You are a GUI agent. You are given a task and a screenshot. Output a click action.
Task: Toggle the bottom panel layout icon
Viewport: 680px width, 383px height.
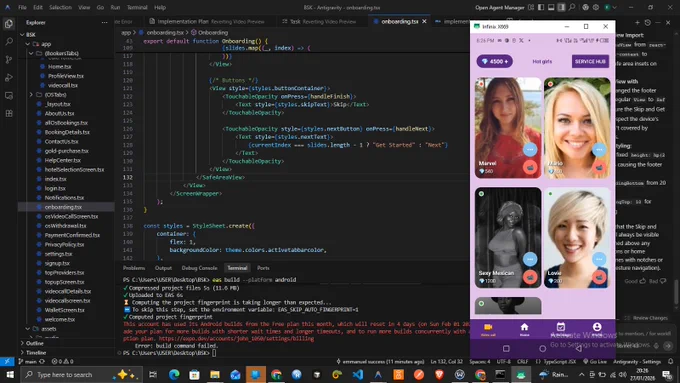[551, 7]
